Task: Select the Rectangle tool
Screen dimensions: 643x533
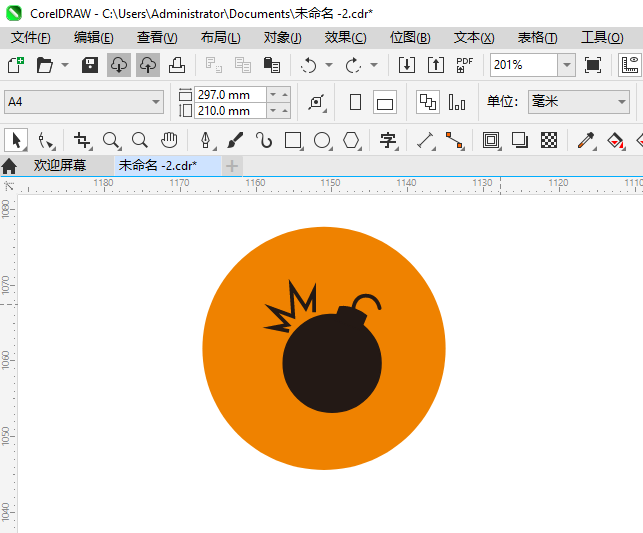Action: coord(294,141)
